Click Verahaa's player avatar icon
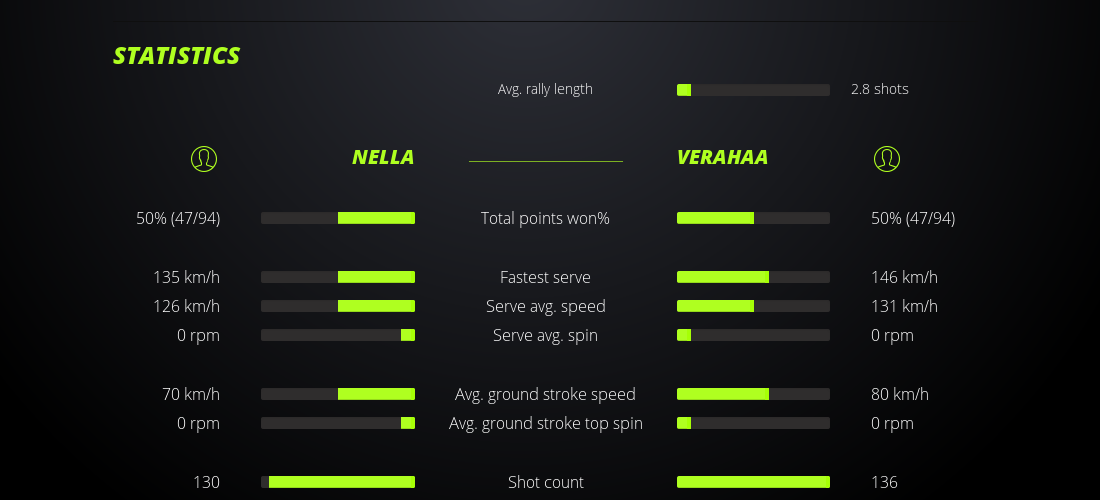The width and height of the screenshot is (1100, 500). [887, 158]
